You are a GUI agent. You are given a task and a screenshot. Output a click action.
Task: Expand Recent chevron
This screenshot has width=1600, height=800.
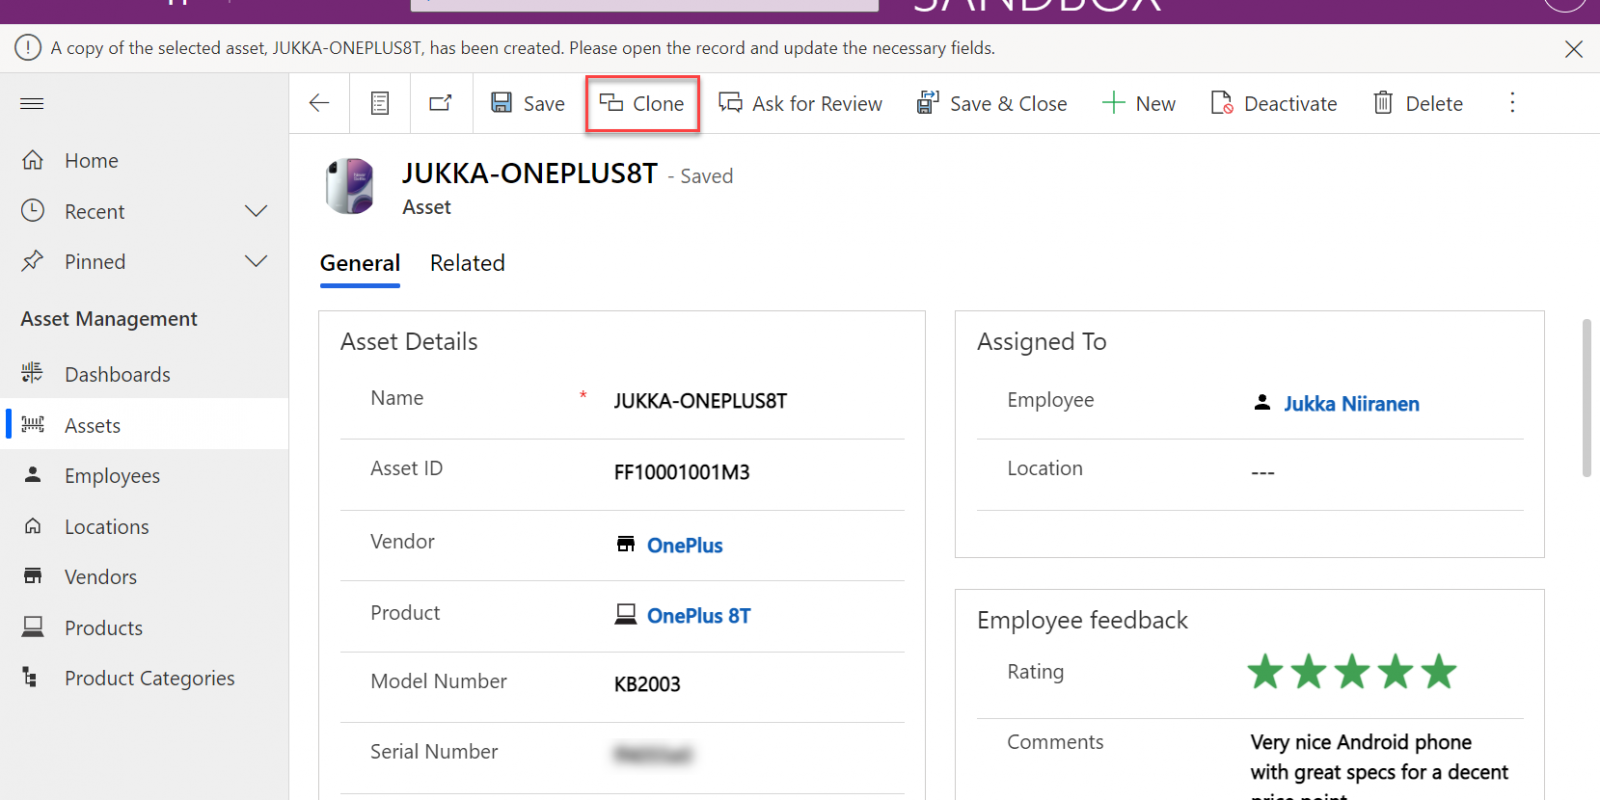[x=256, y=211]
